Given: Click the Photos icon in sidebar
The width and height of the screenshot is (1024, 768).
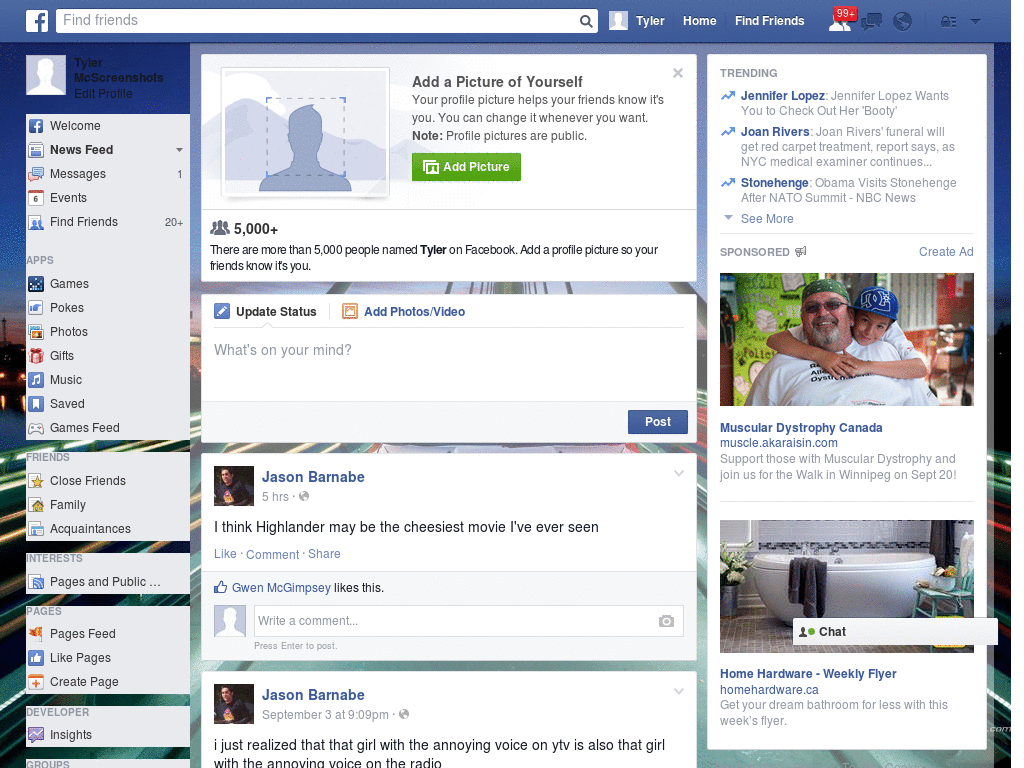Looking at the screenshot, I should [x=36, y=332].
